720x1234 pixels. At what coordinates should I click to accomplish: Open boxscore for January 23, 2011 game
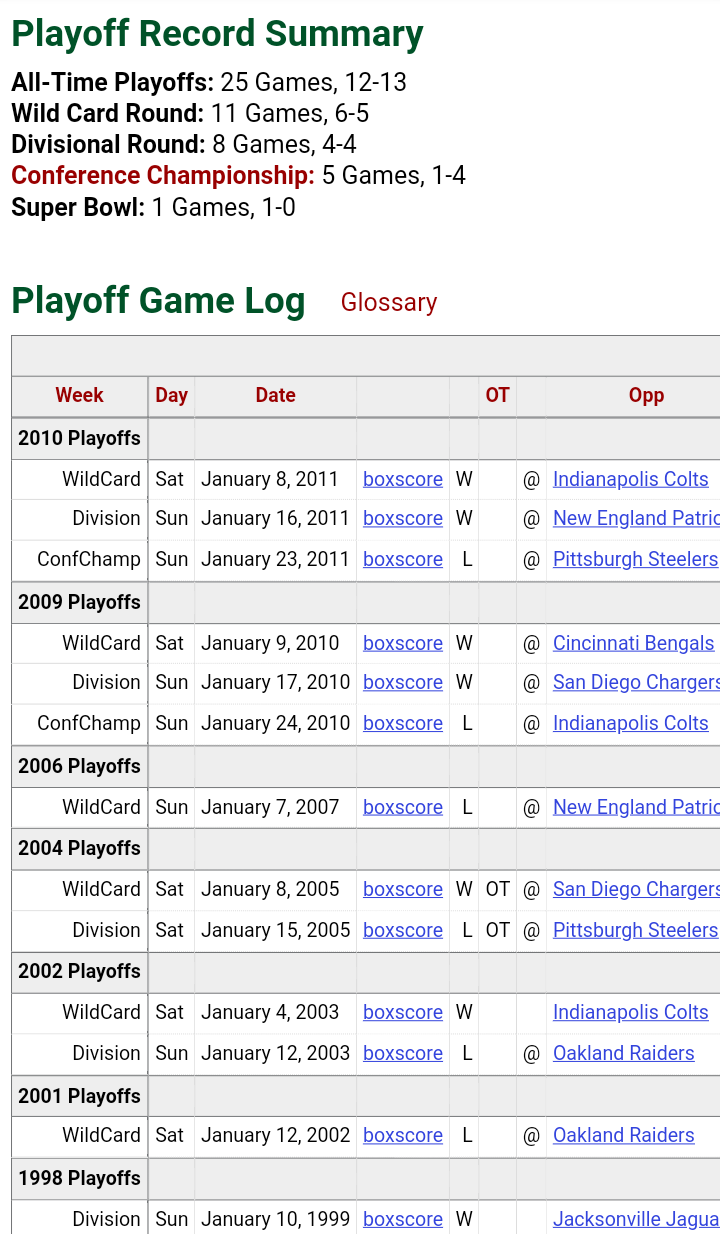point(403,559)
